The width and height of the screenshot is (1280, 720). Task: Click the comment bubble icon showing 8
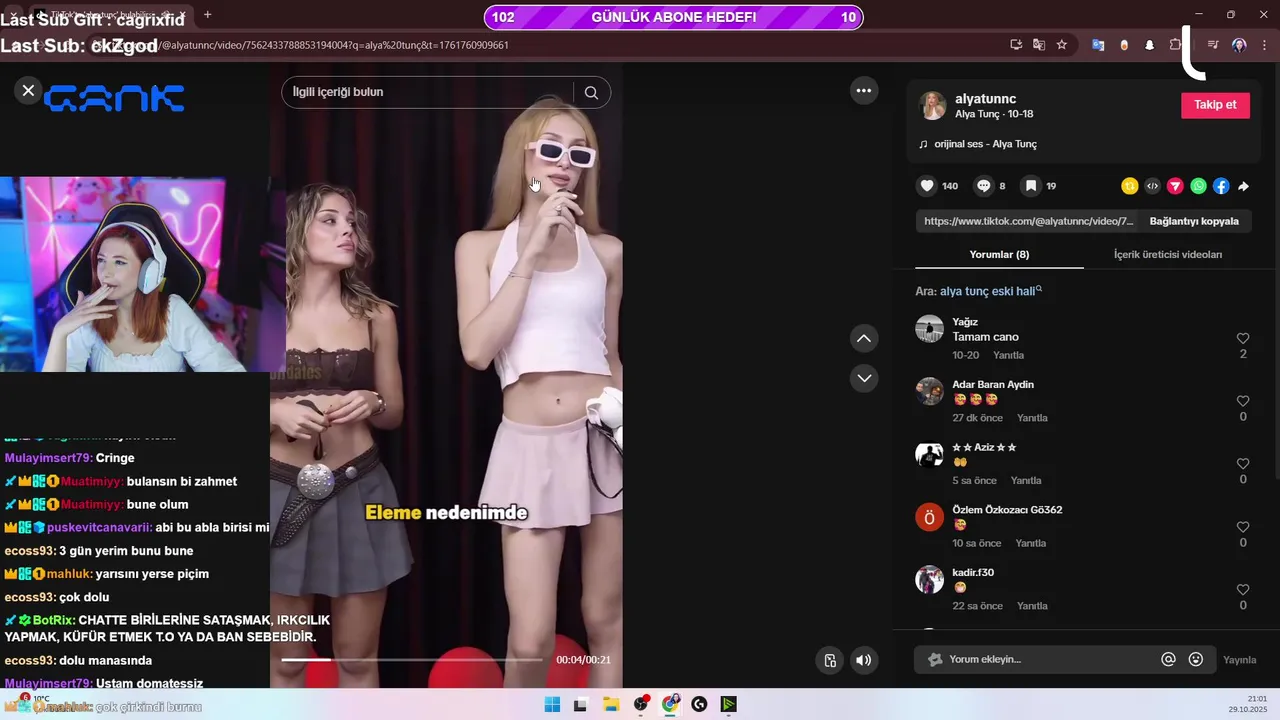coord(983,186)
